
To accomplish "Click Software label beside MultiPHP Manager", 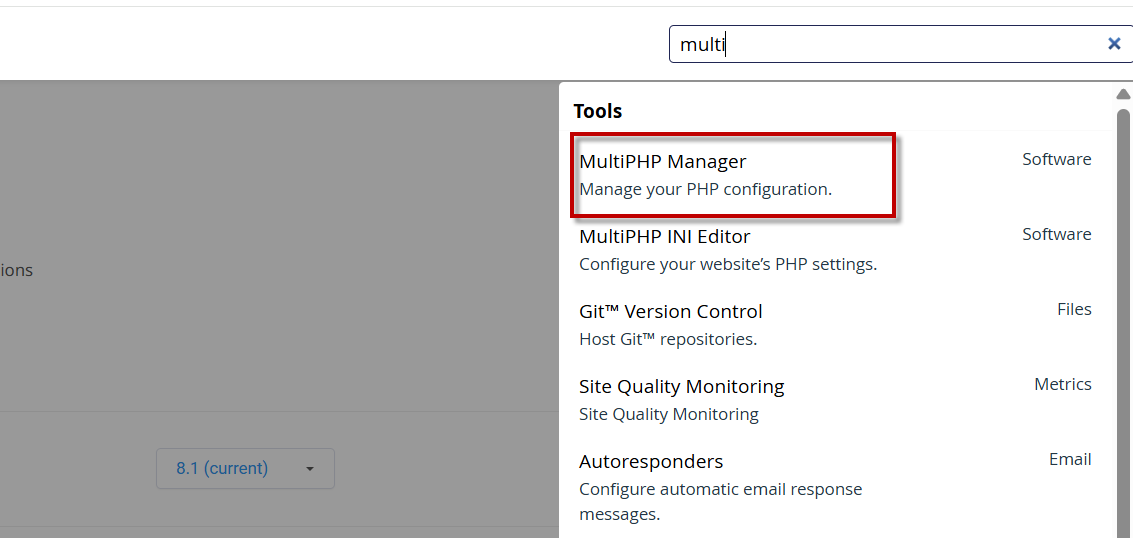I will [x=1056, y=159].
